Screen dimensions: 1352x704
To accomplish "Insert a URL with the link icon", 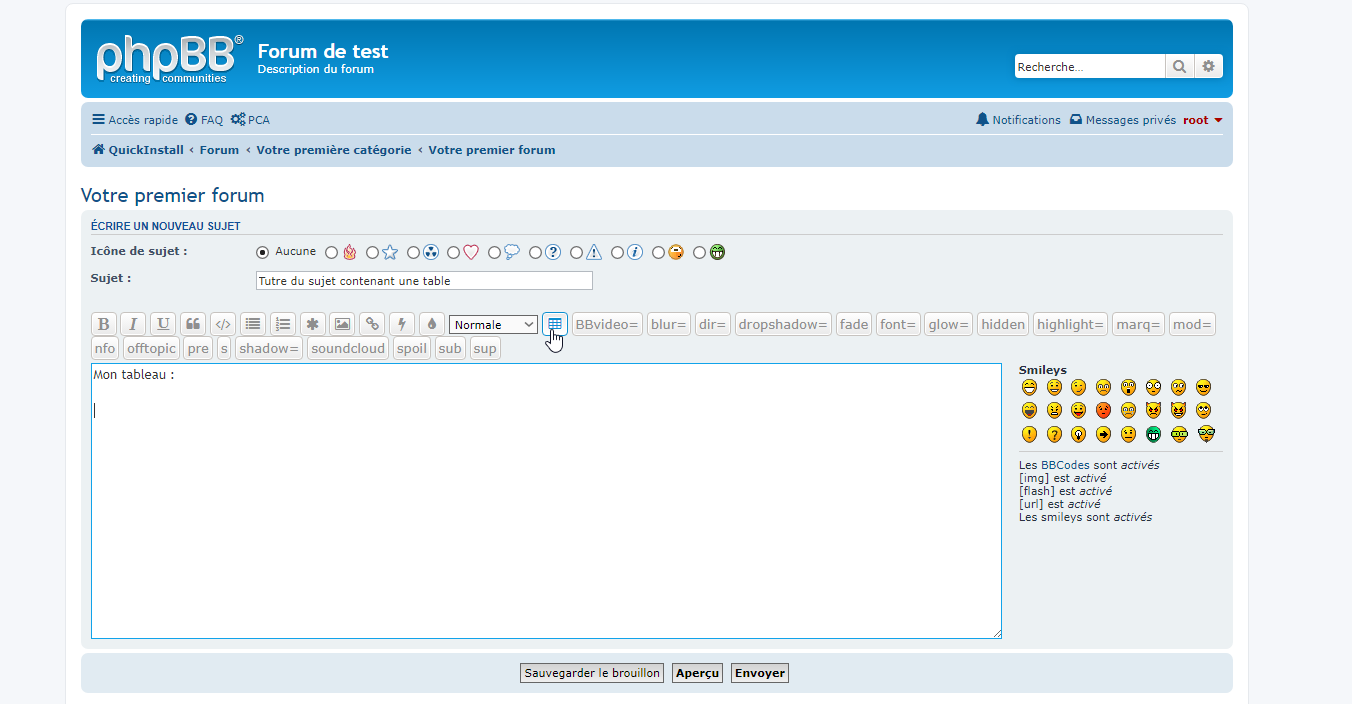I will [x=372, y=324].
